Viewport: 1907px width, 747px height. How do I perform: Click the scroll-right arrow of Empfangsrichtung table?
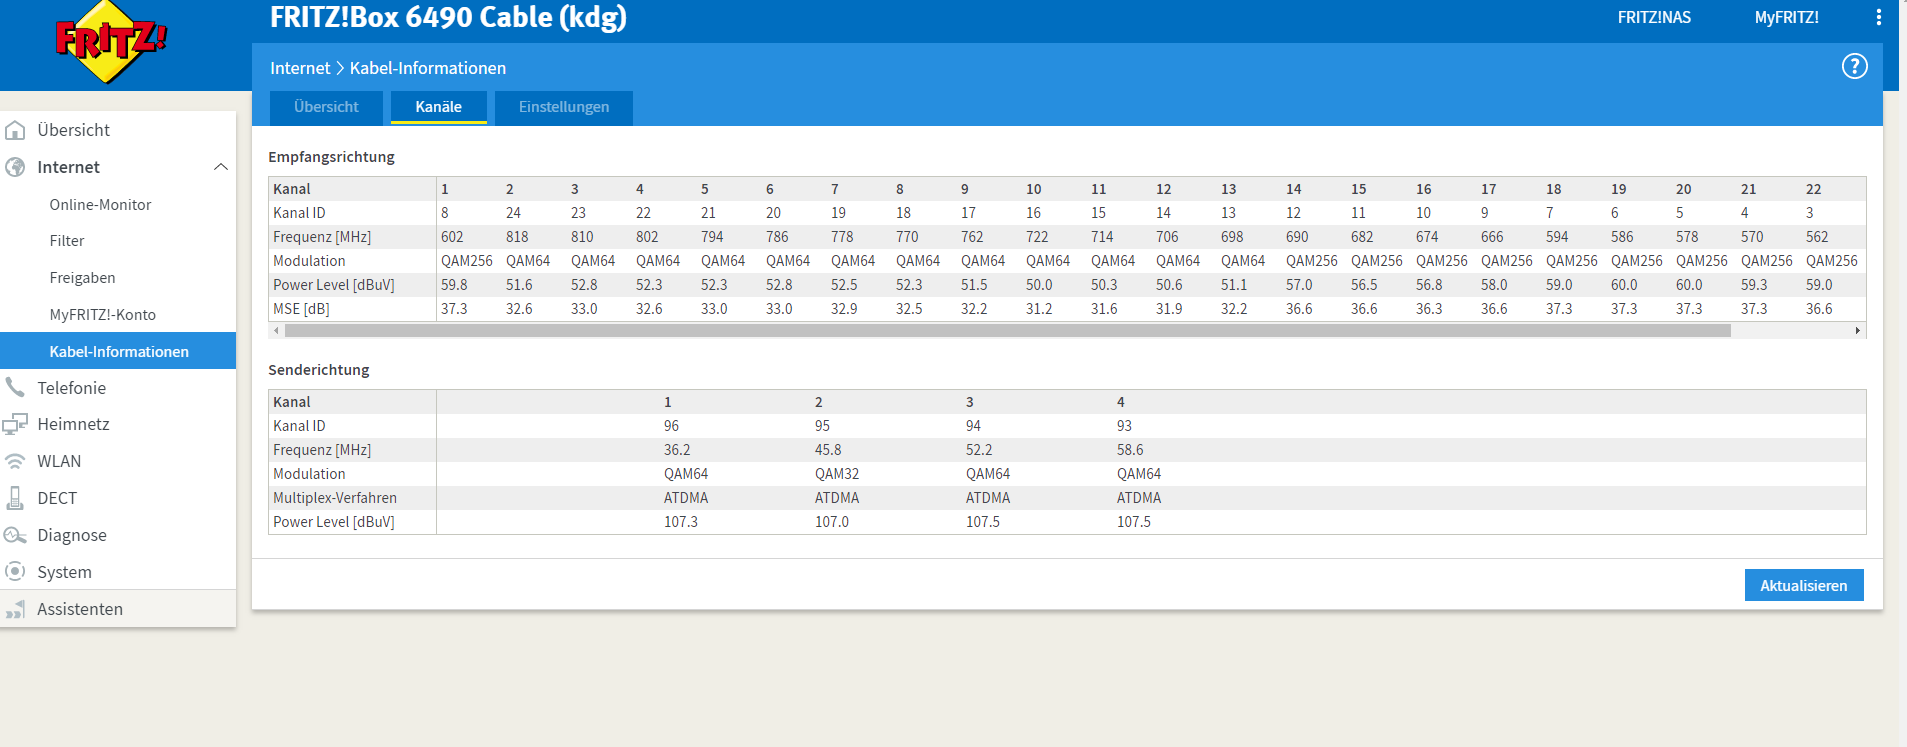tap(1858, 330)
